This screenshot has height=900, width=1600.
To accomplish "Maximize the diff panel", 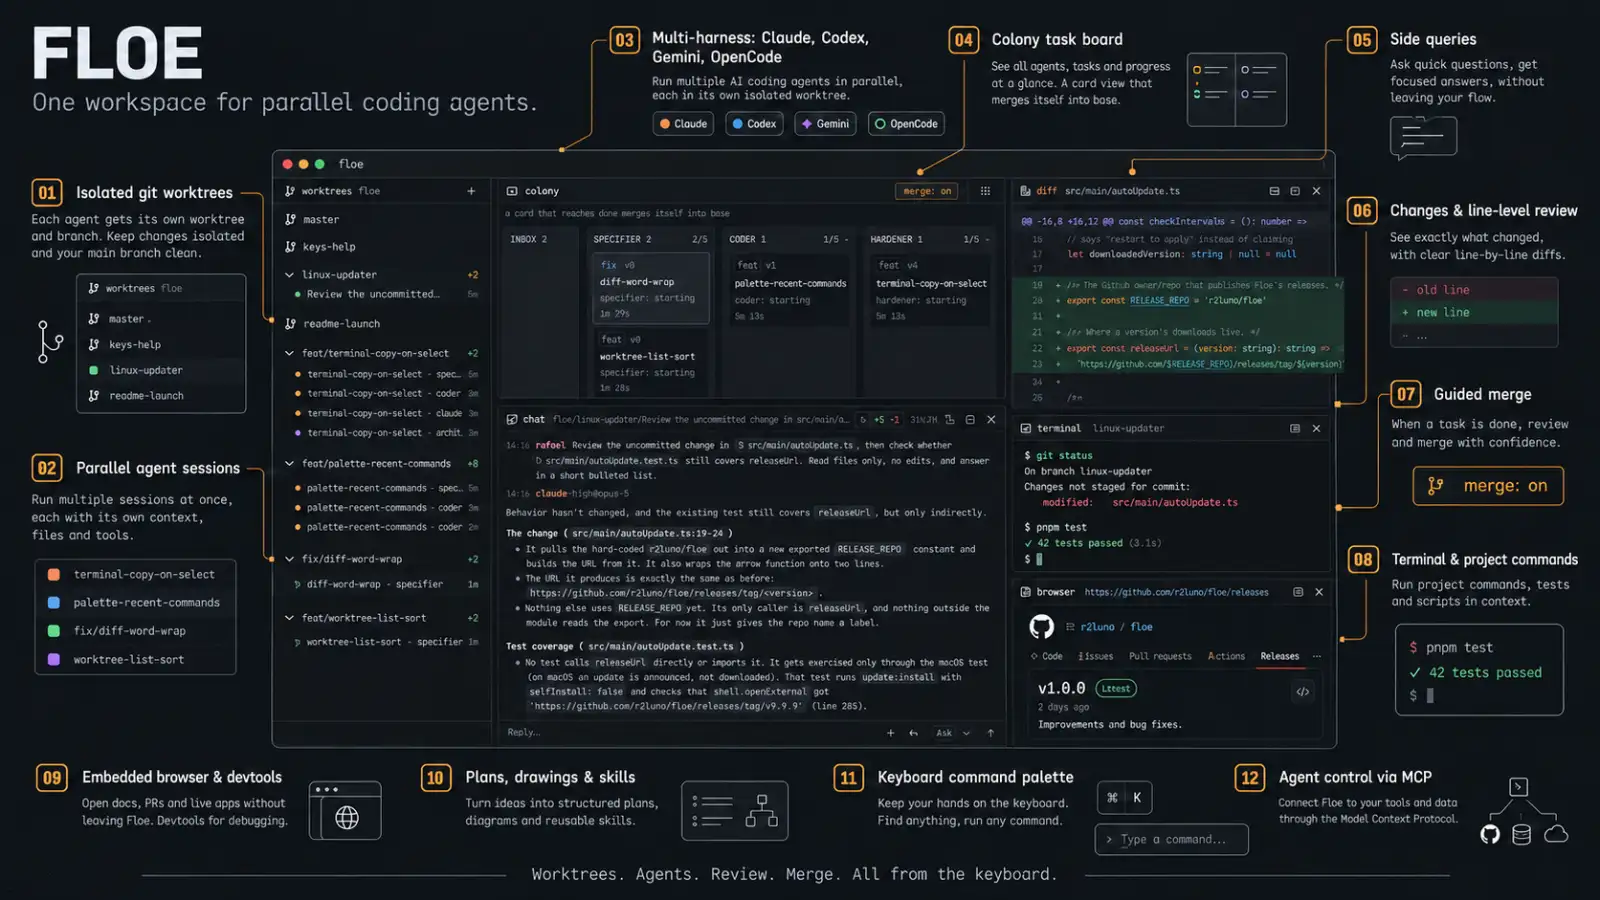I will coord(1295,191).
